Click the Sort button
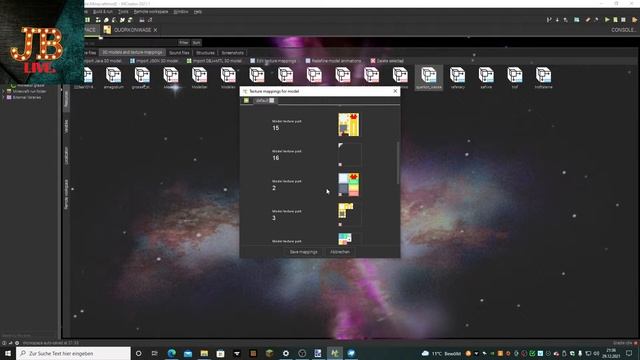Viewport: 640px width, 360px height. pyautogui.click(x=196, y=42)
